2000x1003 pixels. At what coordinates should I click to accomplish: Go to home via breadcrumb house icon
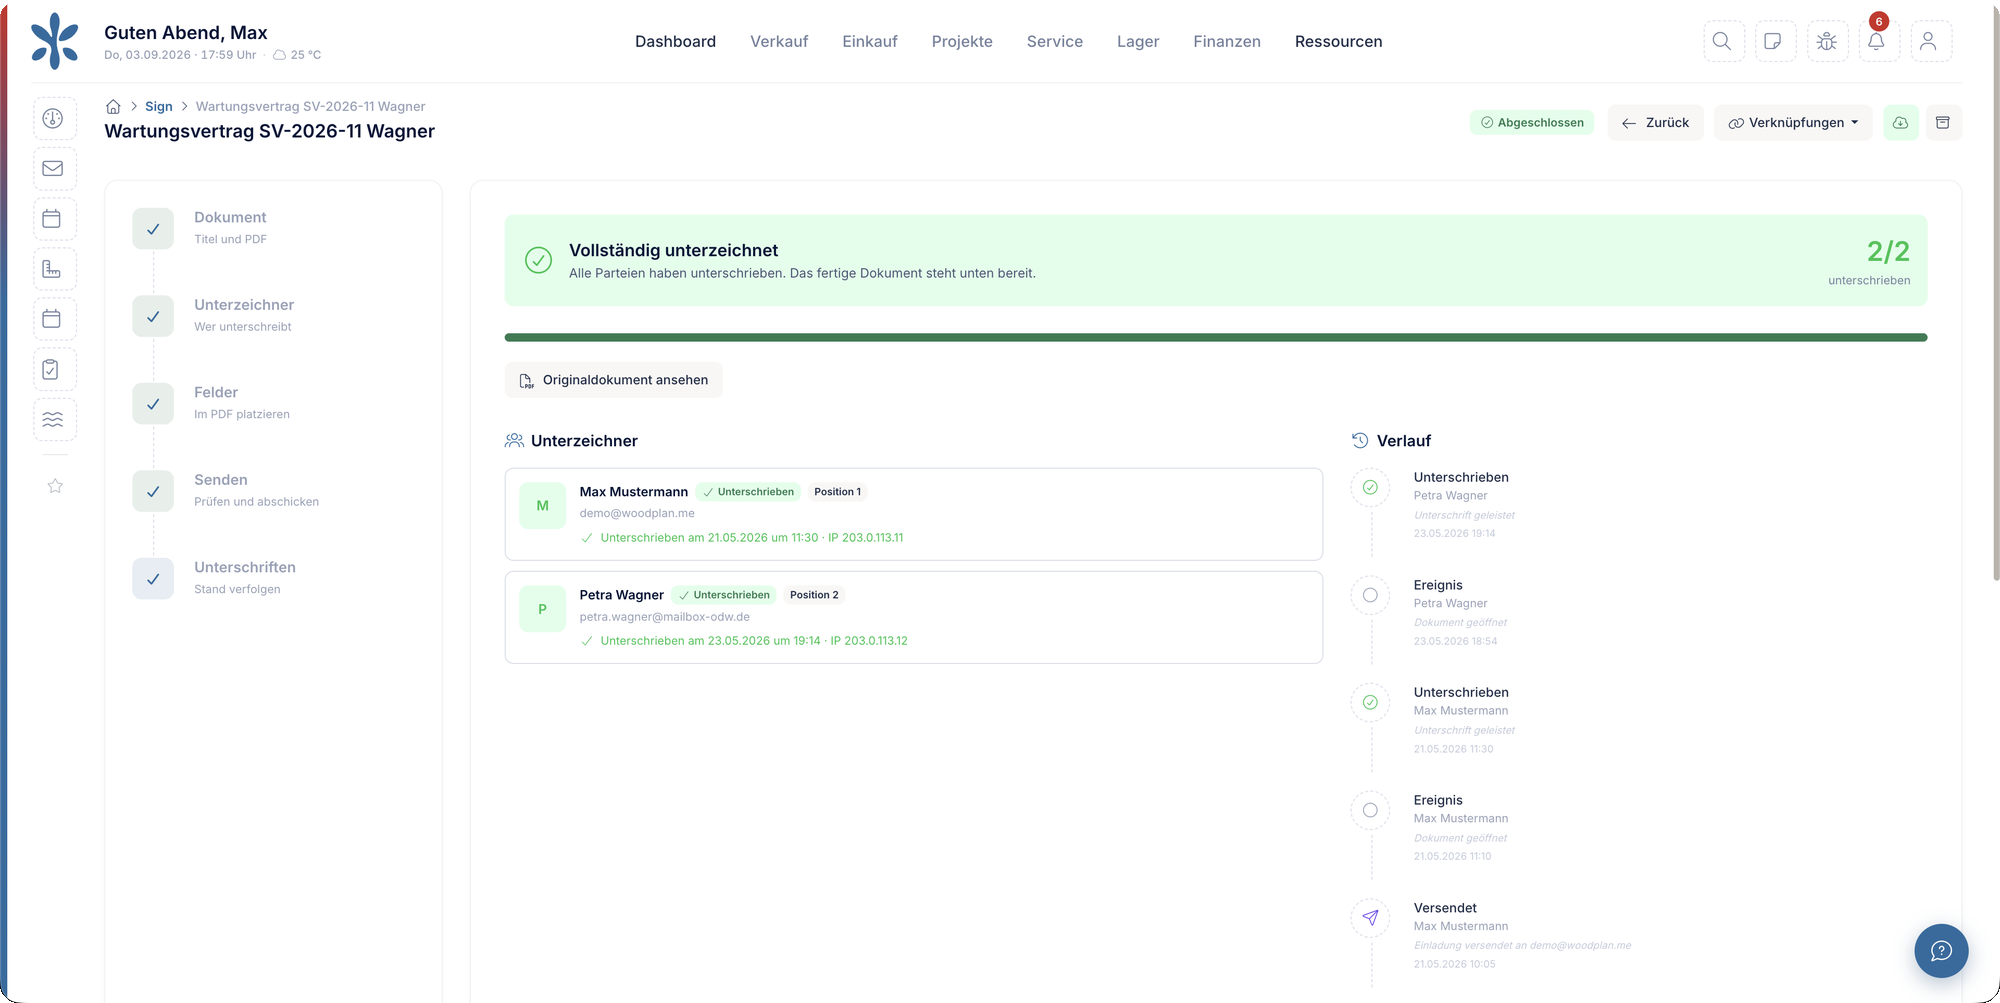click(x=113, y=106)
